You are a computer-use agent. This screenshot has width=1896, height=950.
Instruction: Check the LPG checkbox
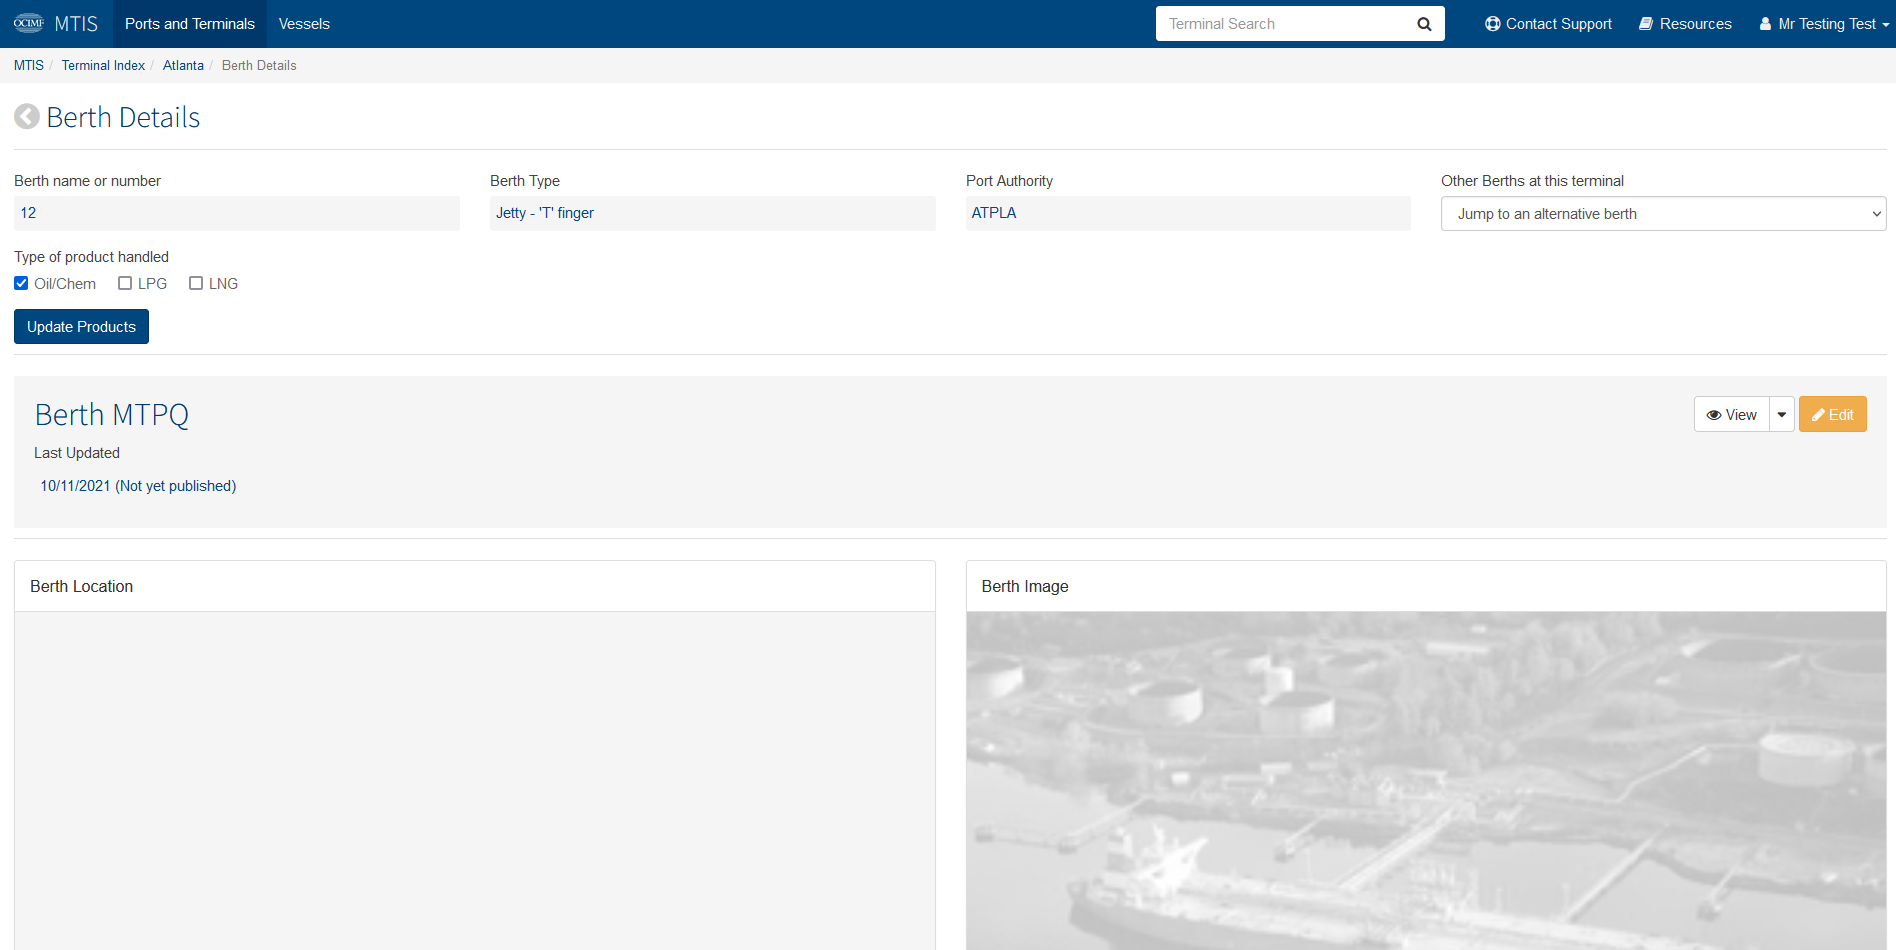(125, 283)
